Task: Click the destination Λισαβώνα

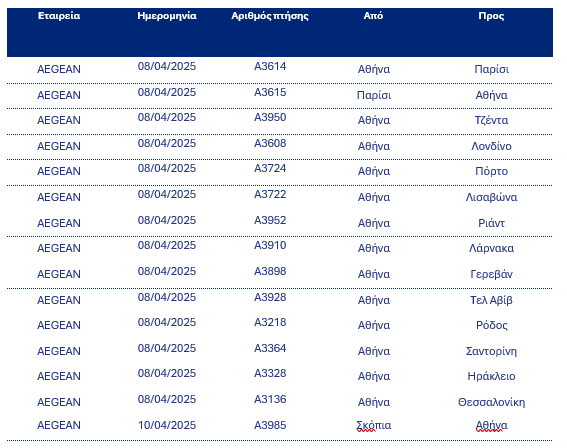Action: click(491, 197)
